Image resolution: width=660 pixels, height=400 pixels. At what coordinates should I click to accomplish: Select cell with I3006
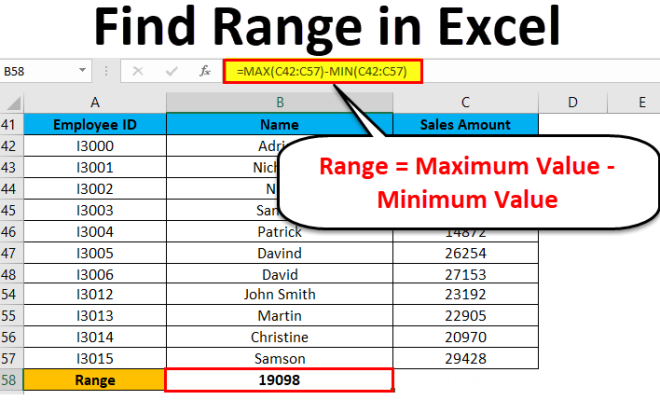[95, 274]
